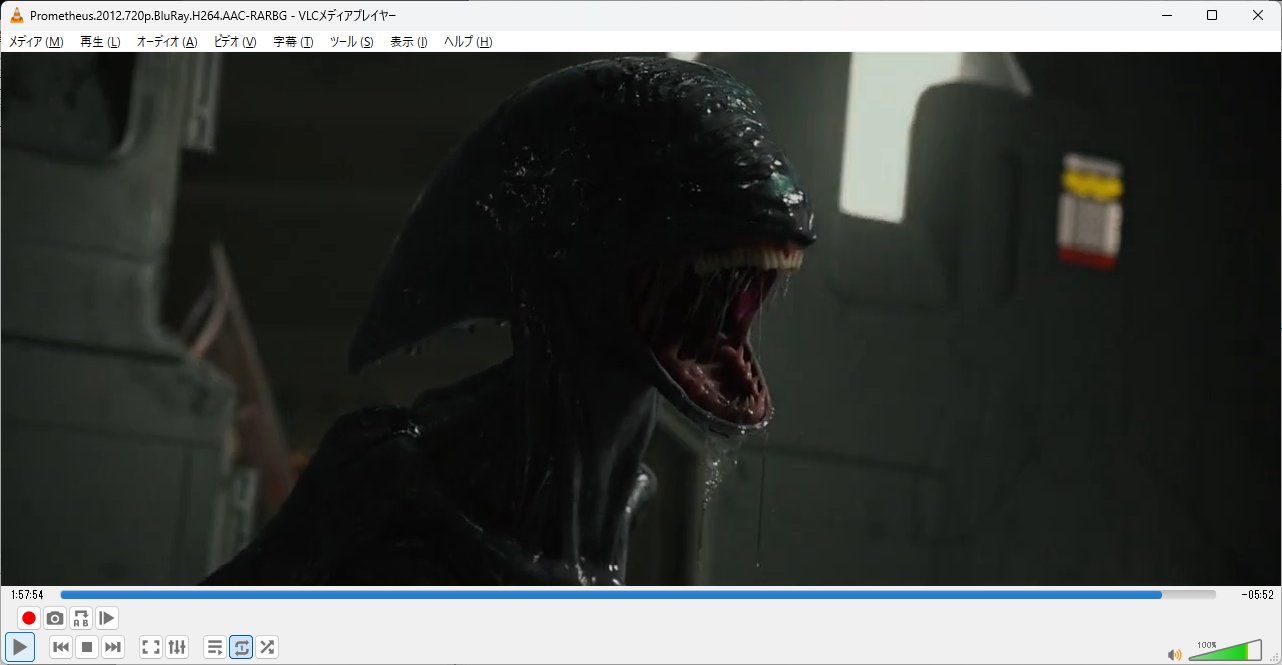Start playback with the Play button
This screenshot has height=665, width=1282.
(x=20, y=647)
